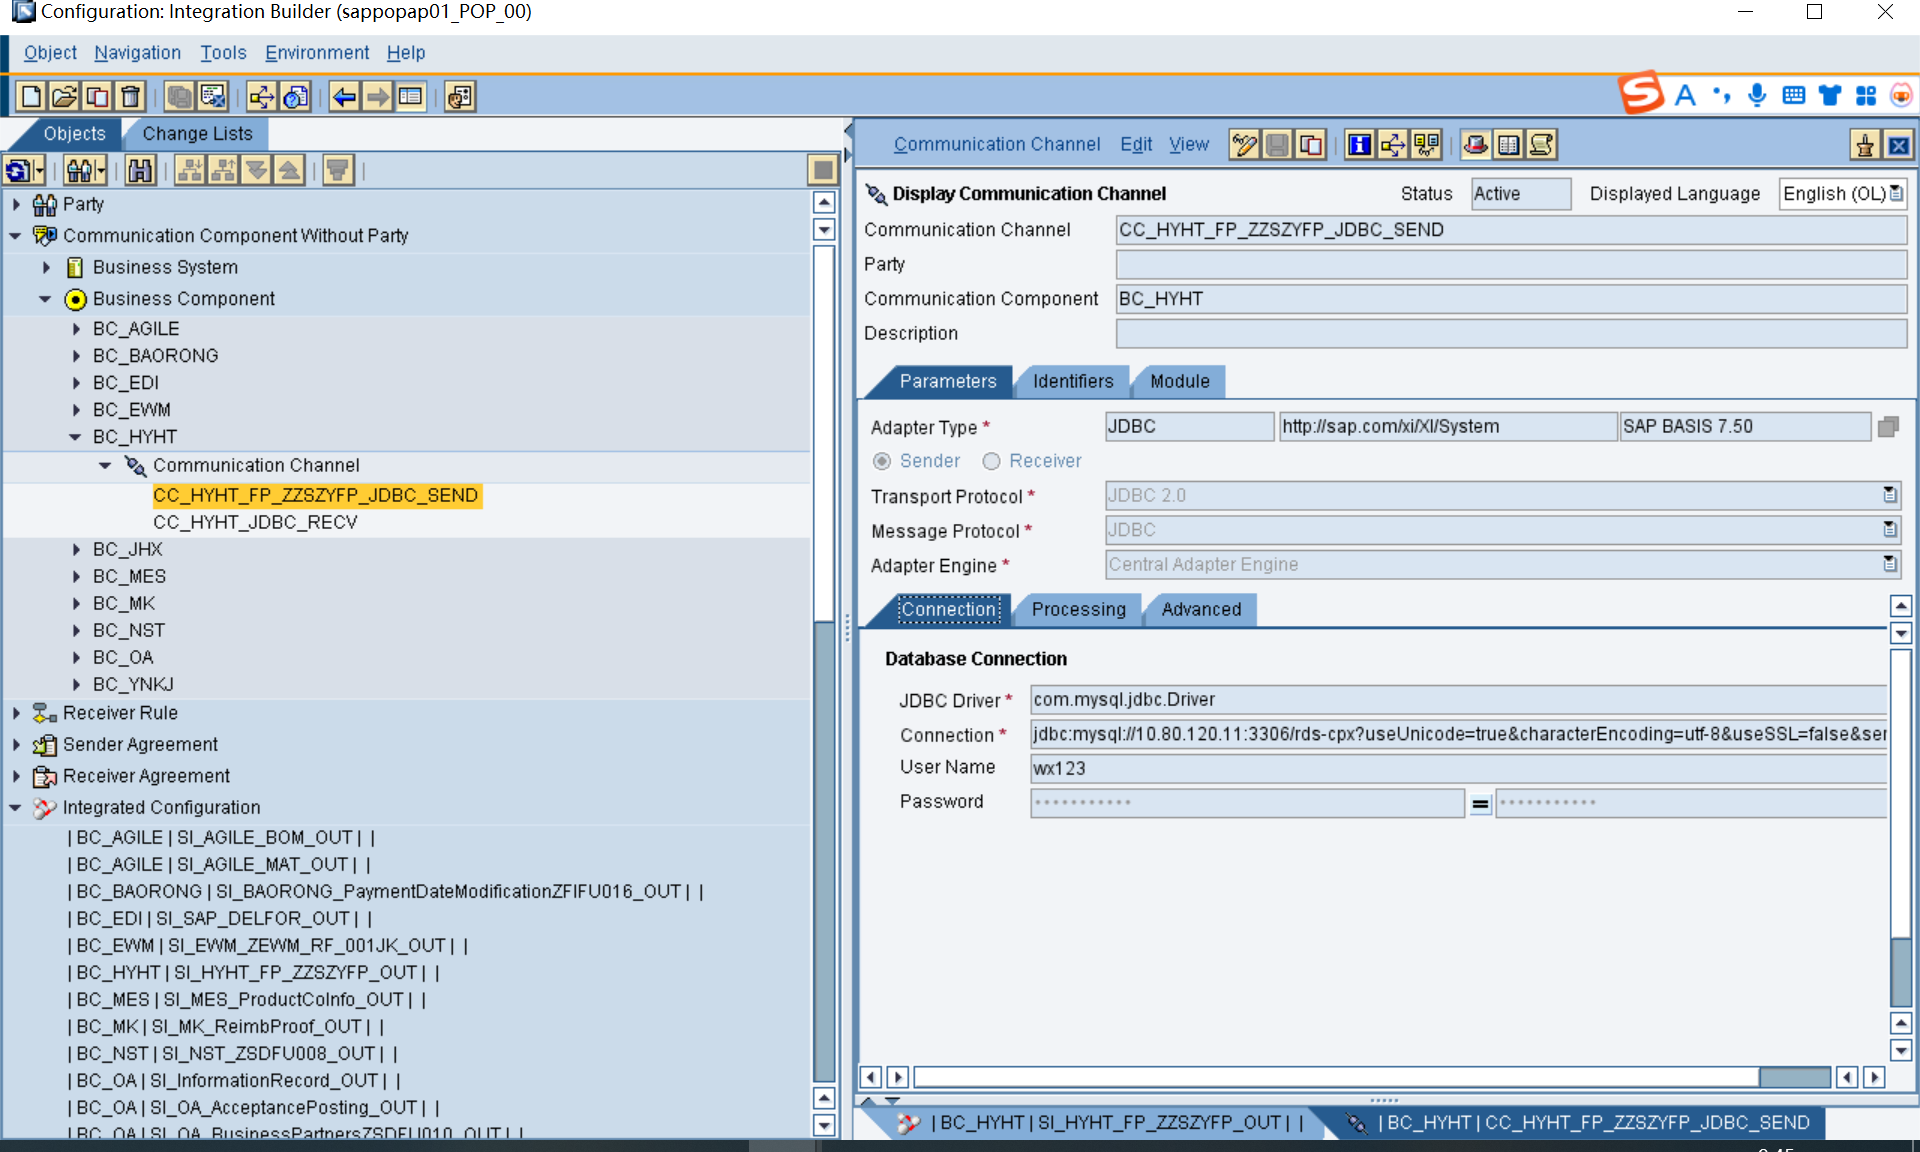Click the pencil-and-glasses display/edit switch icon
Image resolution: width=1920 pixels, height=1152 pixels.
tap(1244, 145)
